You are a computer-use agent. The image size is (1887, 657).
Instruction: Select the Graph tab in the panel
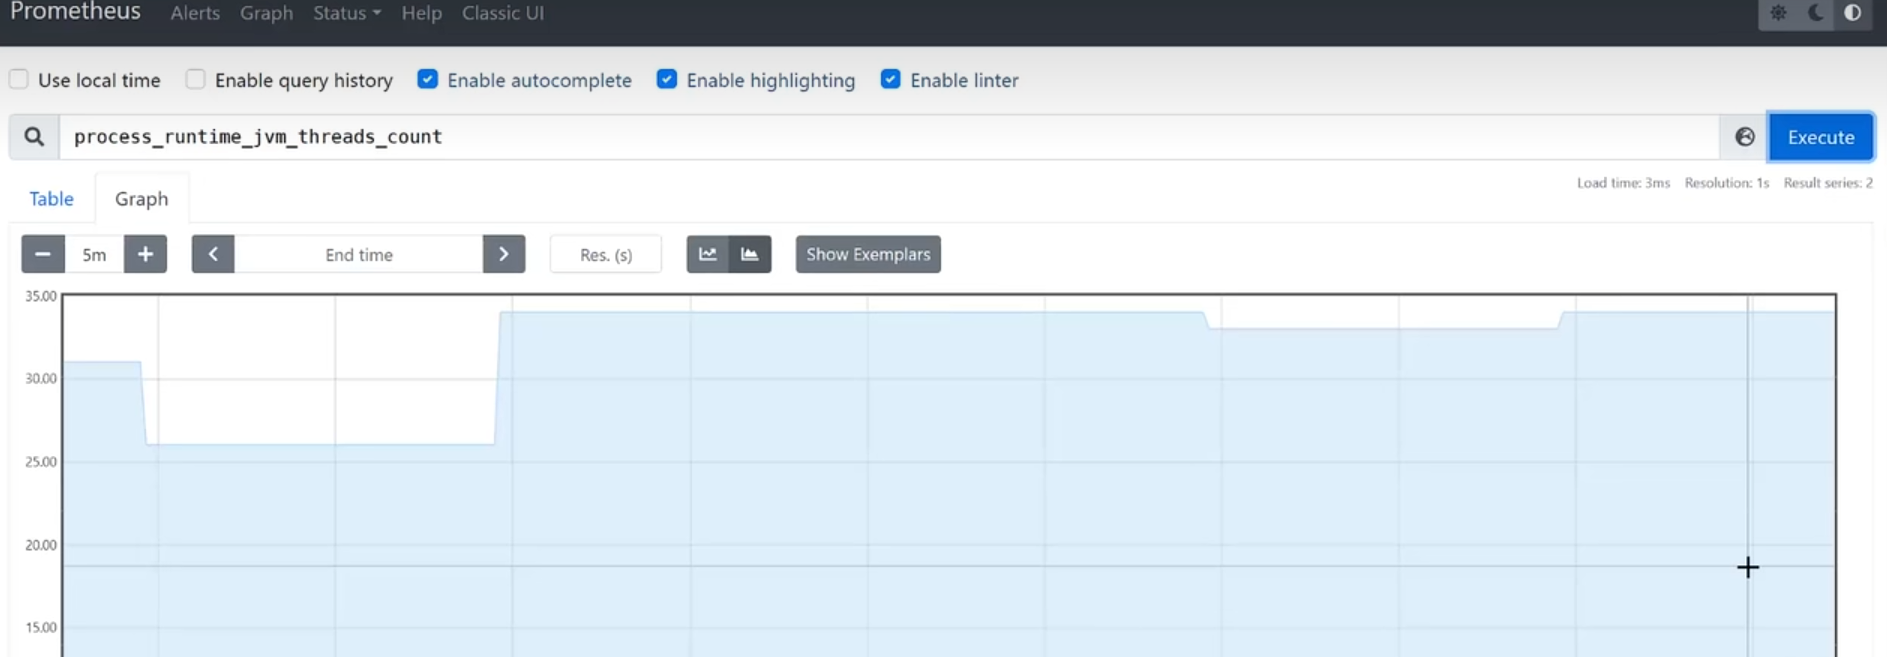pyautogui.click(x=141, y=198)
